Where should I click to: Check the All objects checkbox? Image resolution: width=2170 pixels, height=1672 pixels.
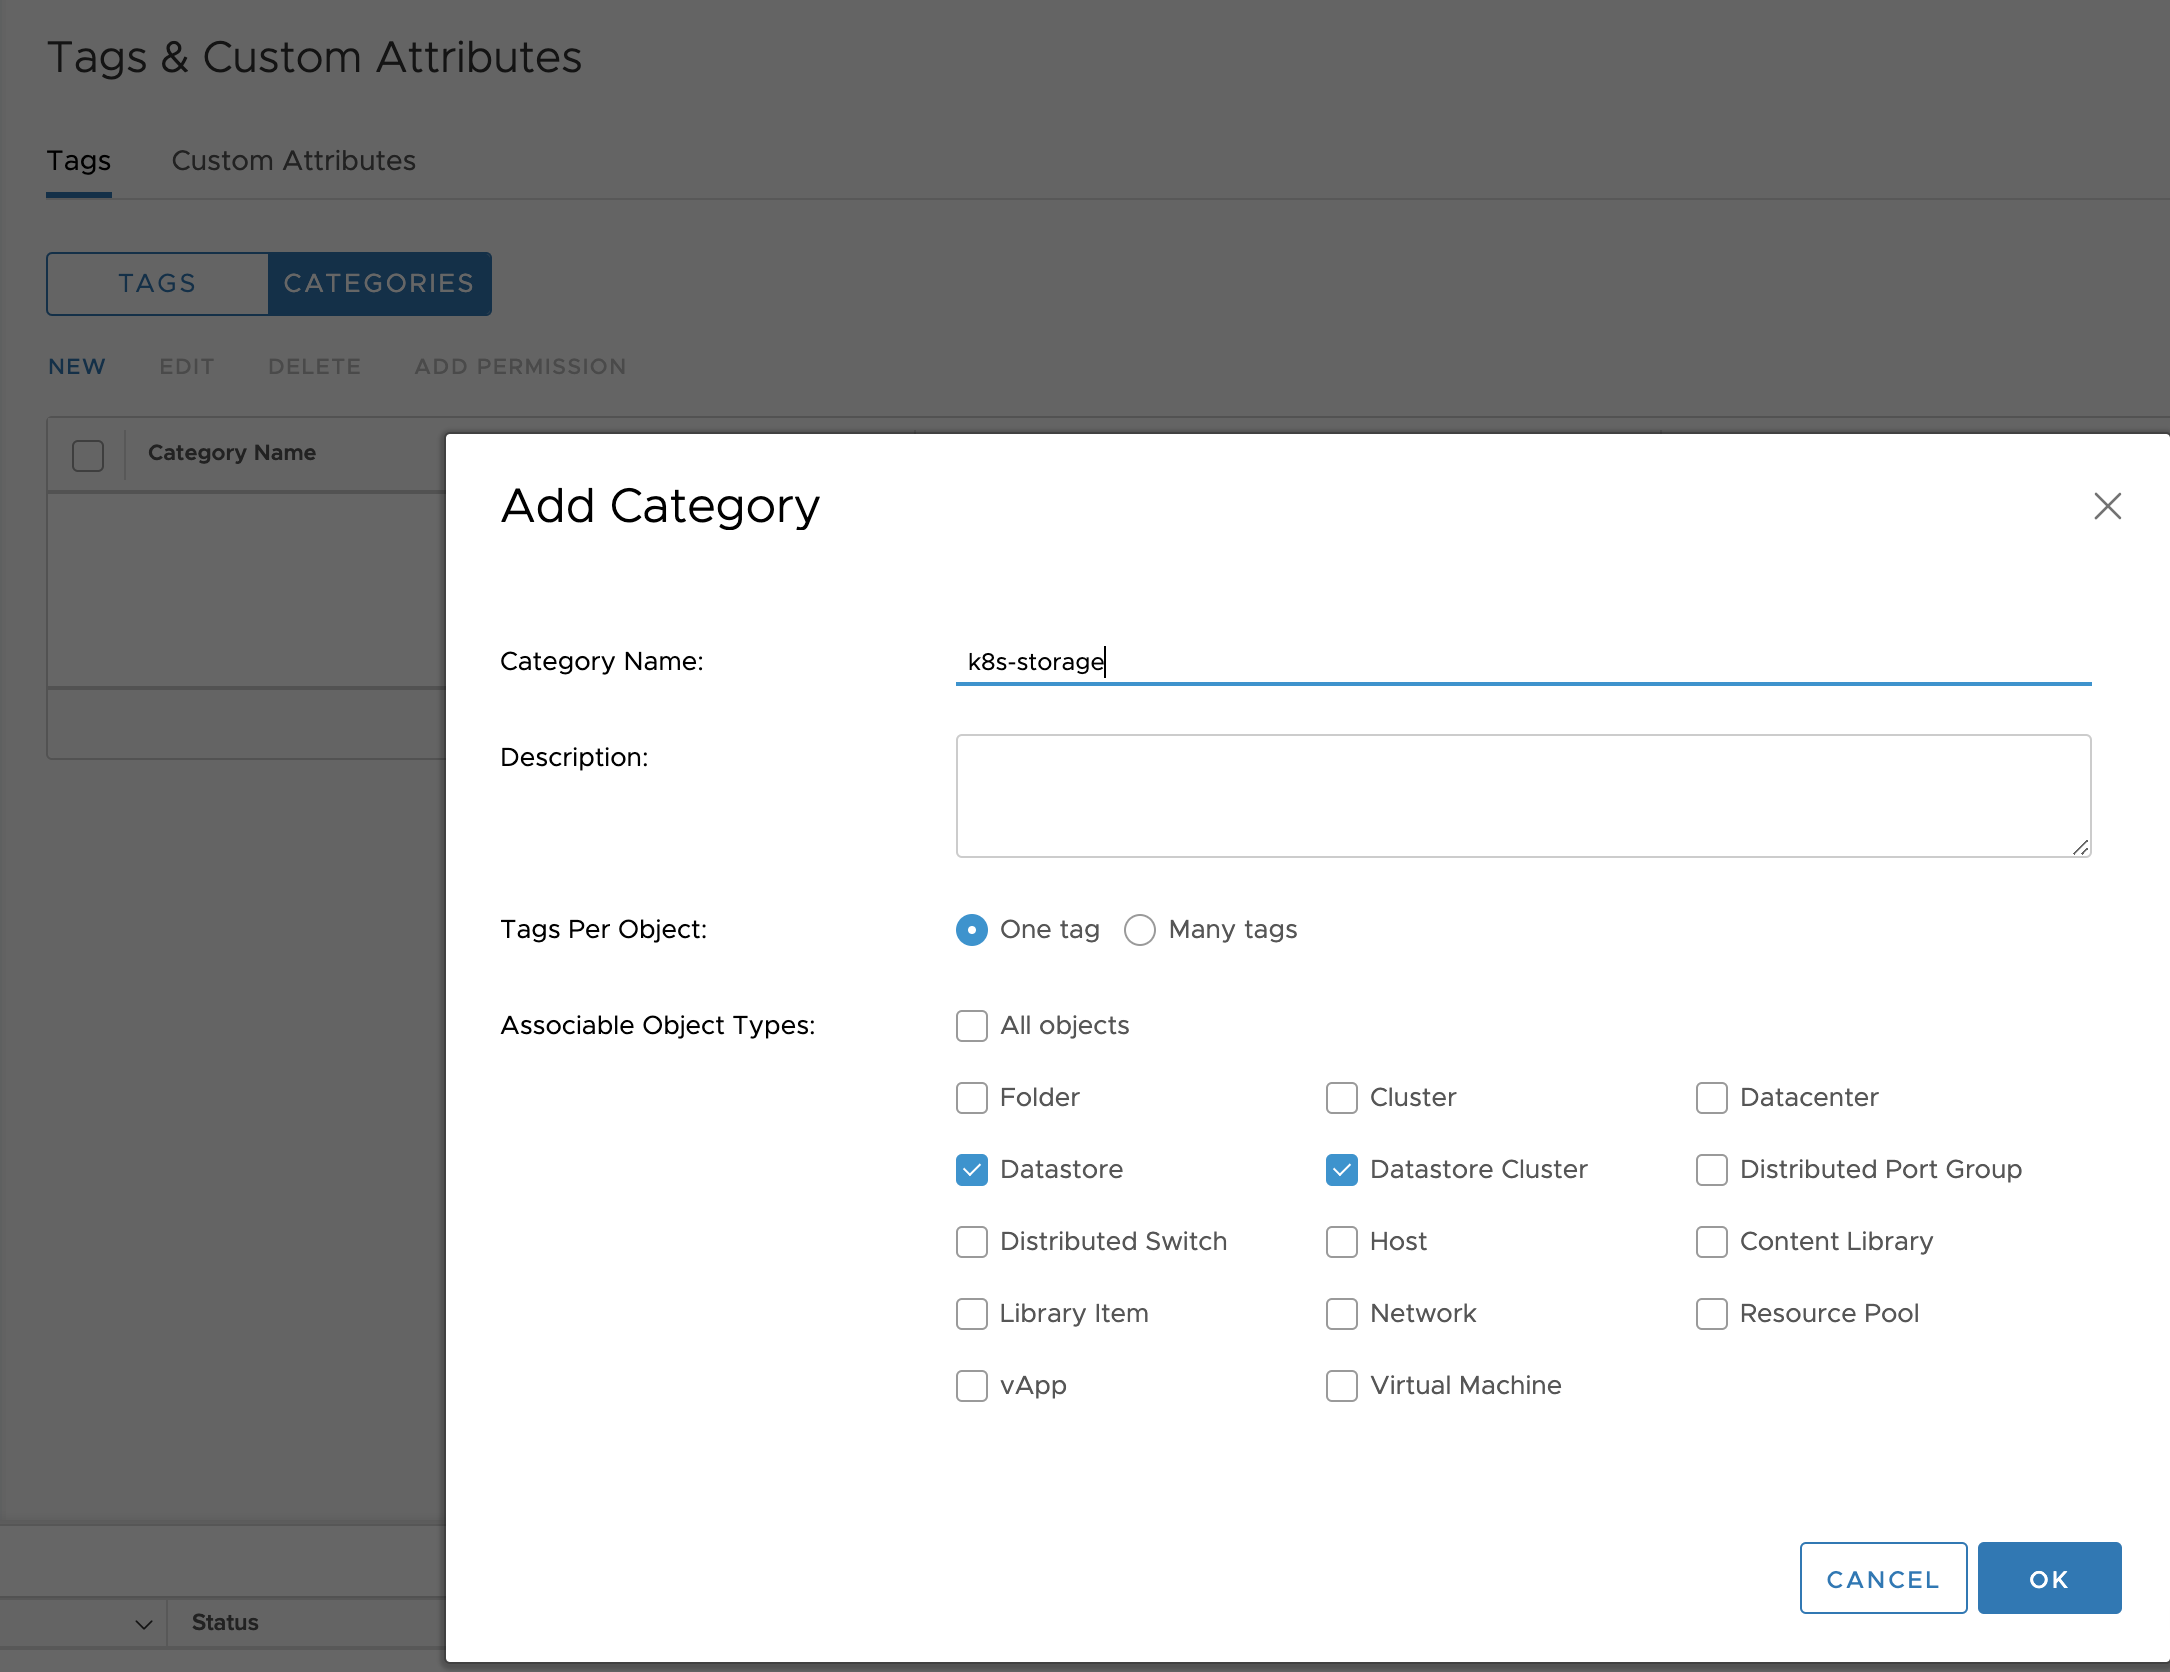[972, 1026]
